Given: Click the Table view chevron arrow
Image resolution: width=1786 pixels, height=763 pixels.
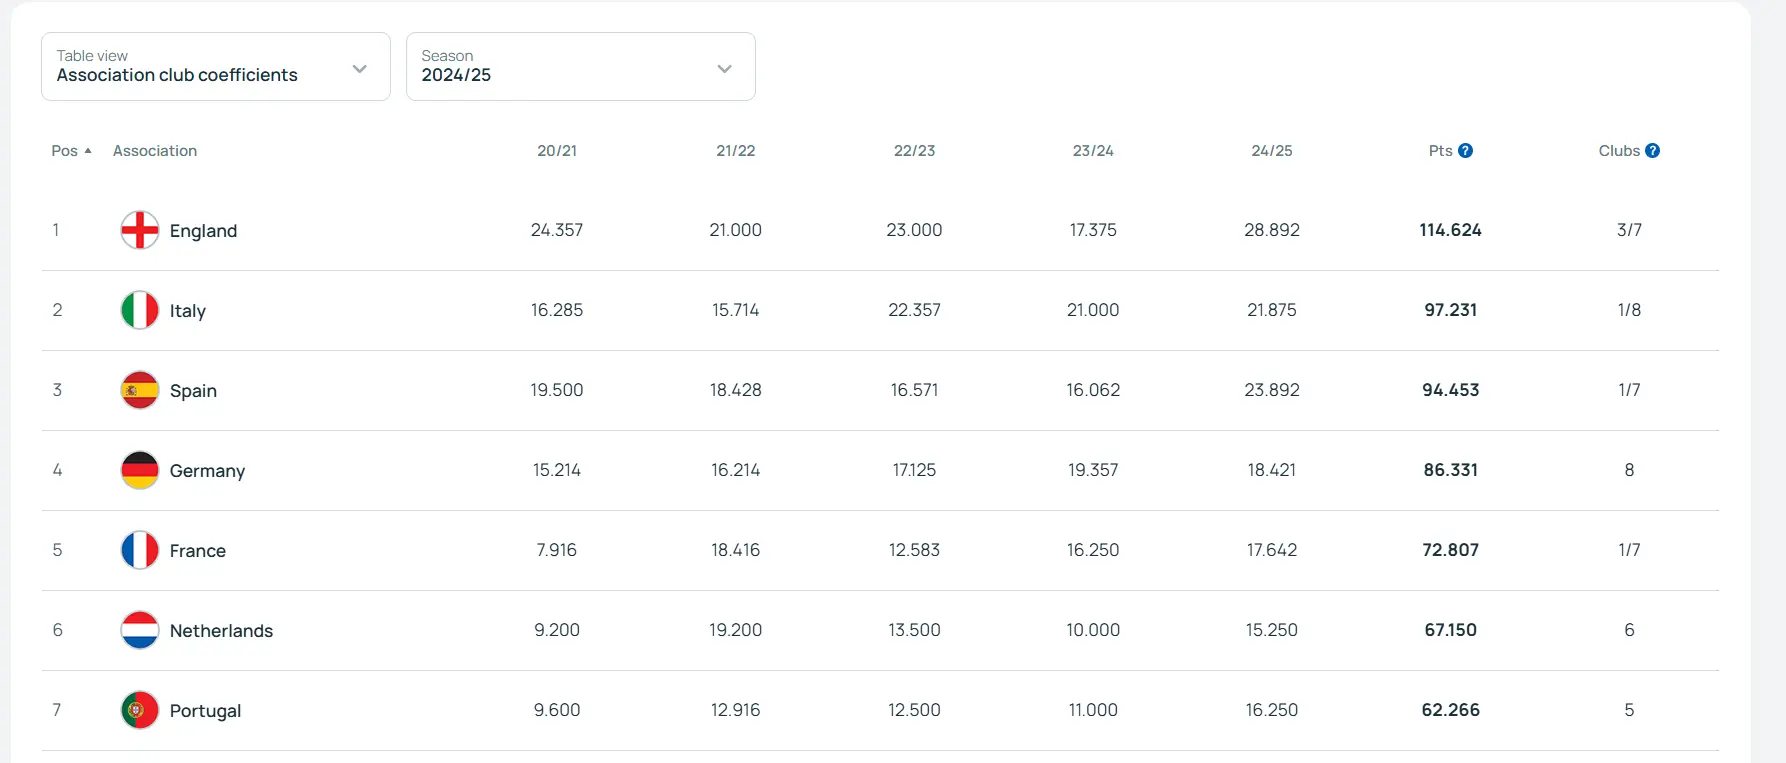Looking at the screenshot, I should pyautogui.click(x=360, y=69).
